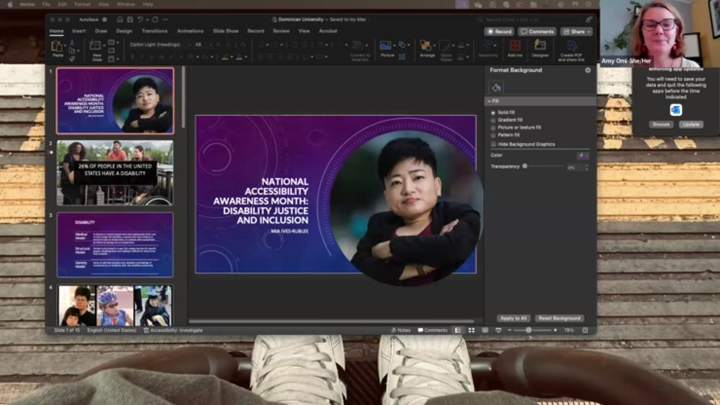
Task: Click the Outlook app icon in update notification
Action: pyautogui.click(x=676, y=110)
